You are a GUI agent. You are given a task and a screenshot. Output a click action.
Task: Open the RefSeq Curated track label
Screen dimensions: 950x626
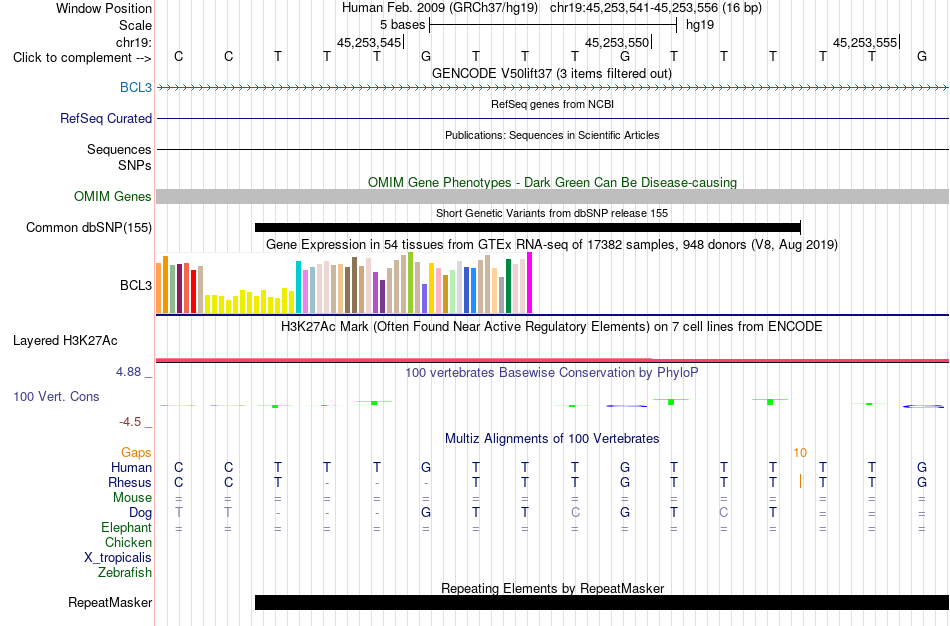[x=106, y=118]
